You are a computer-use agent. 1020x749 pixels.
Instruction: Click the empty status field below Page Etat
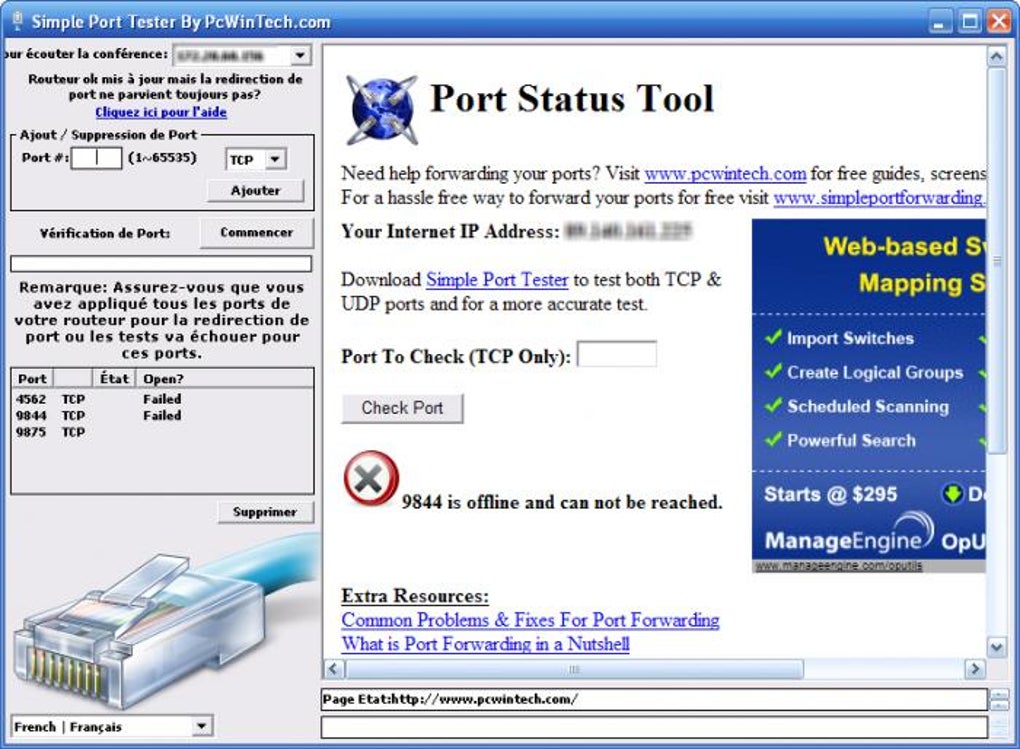coord(654,727)
